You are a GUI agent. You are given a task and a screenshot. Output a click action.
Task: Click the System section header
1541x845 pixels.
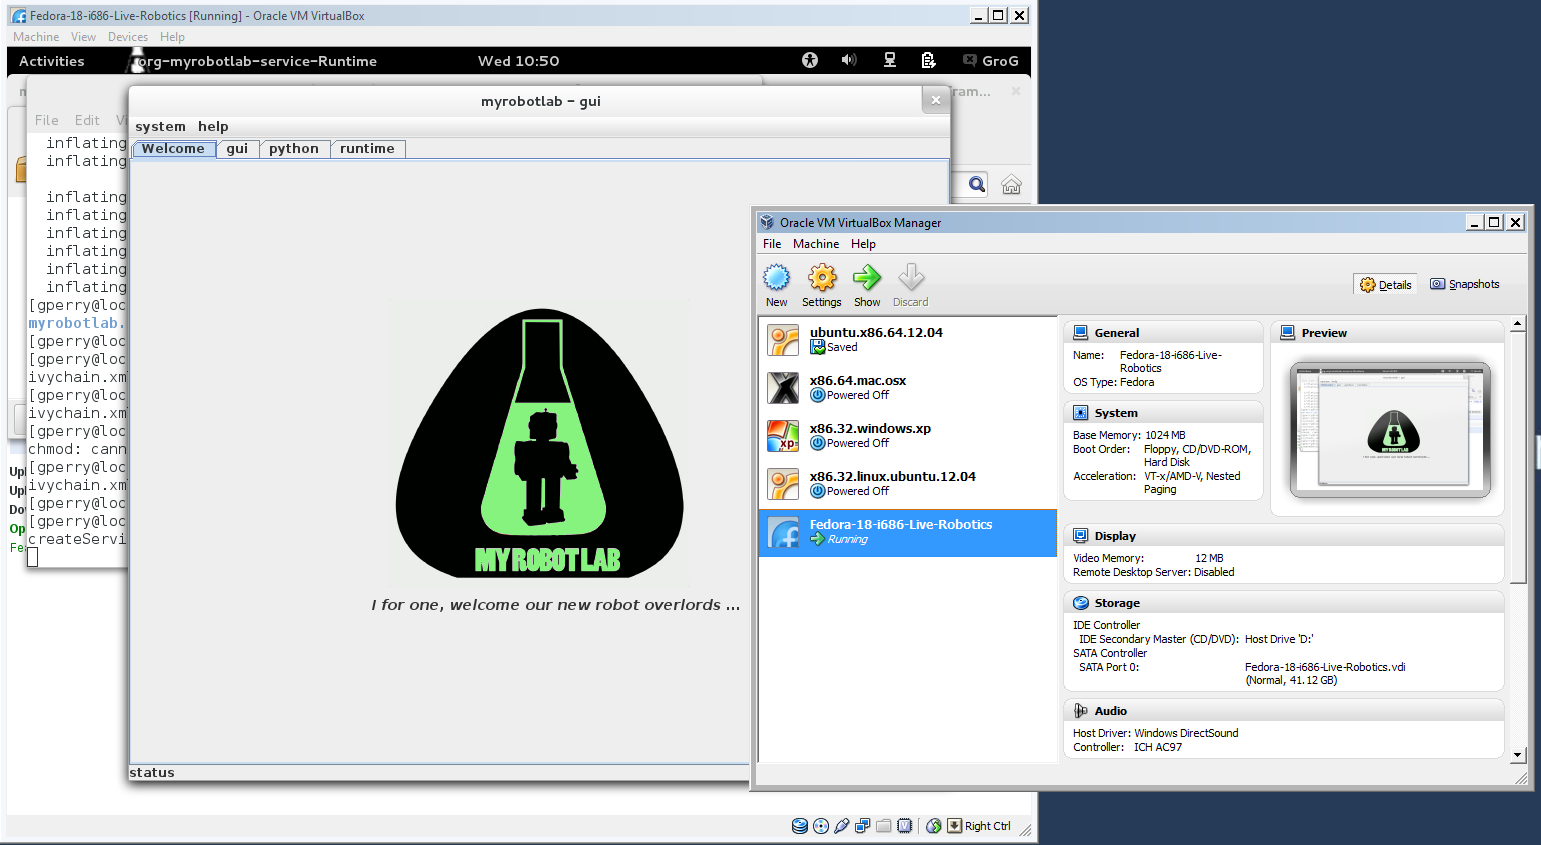(1163, 412)
